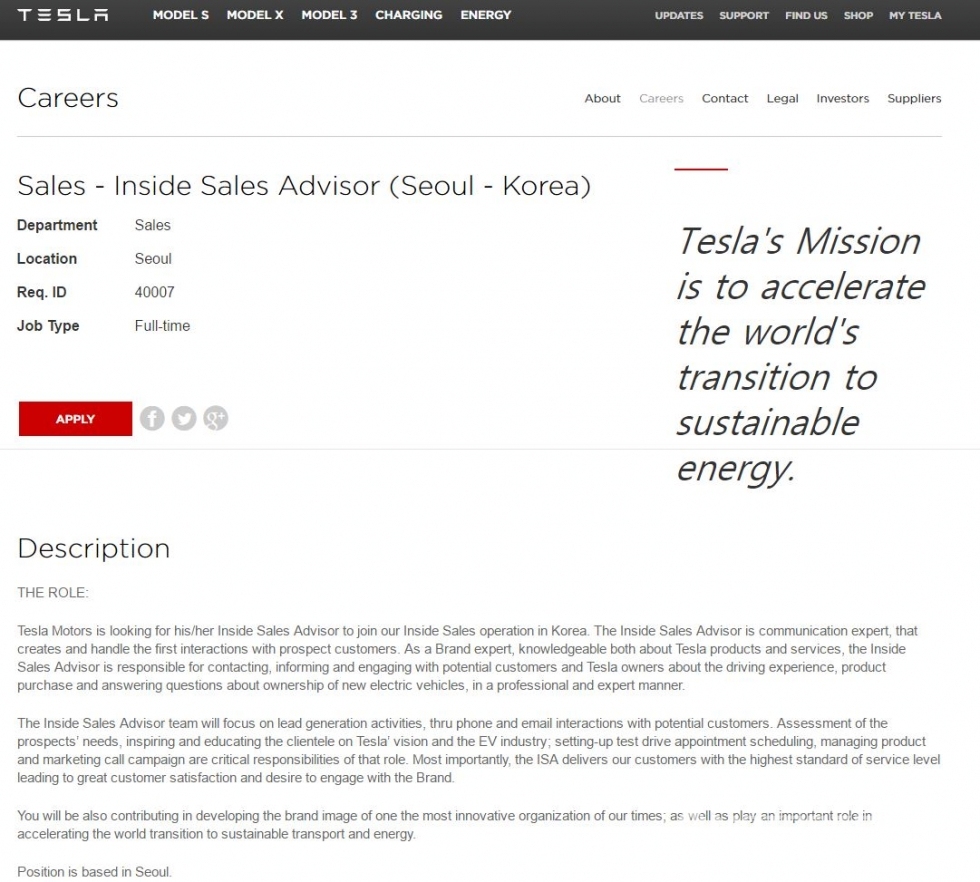Open the Updates link
The width and height of the screenshot is (980, 882).
(x=679, y=16)
